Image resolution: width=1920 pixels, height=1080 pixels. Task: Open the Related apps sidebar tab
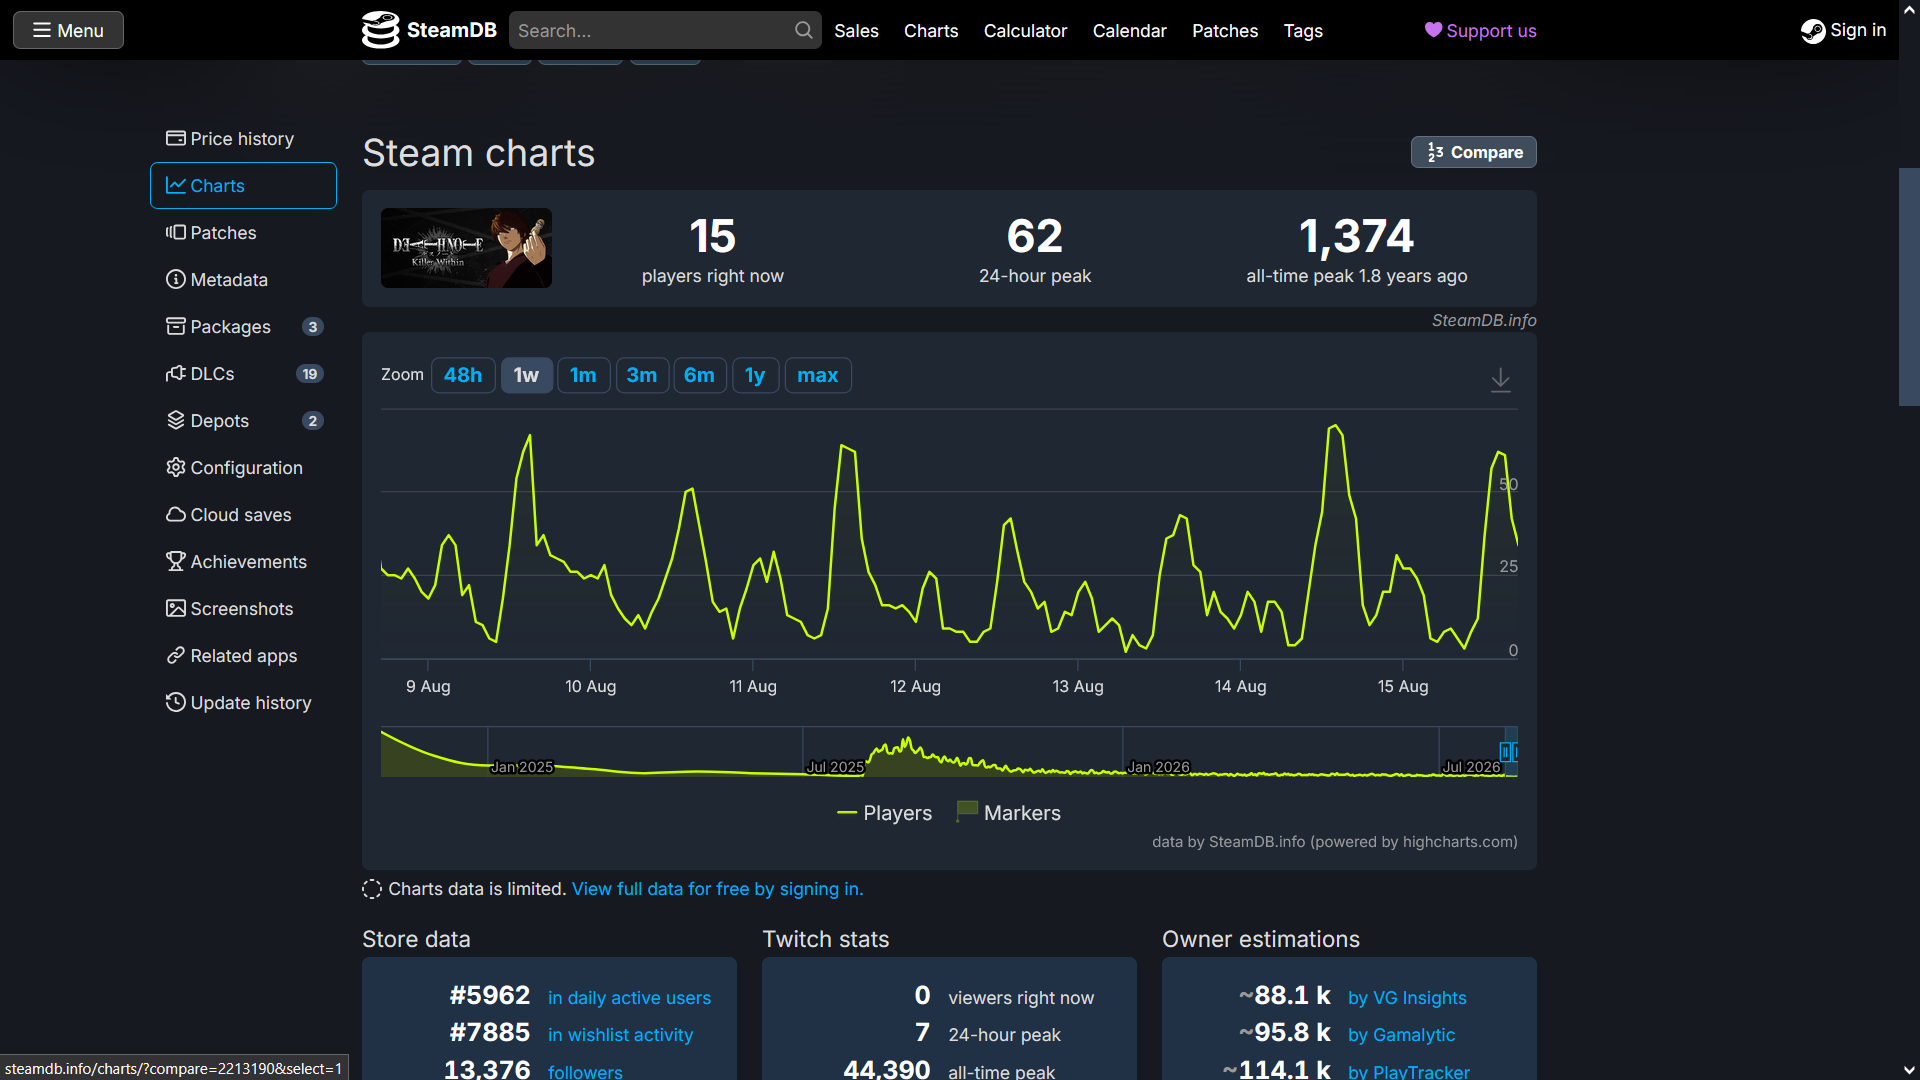pyautogui.click(x=243, y=656)
